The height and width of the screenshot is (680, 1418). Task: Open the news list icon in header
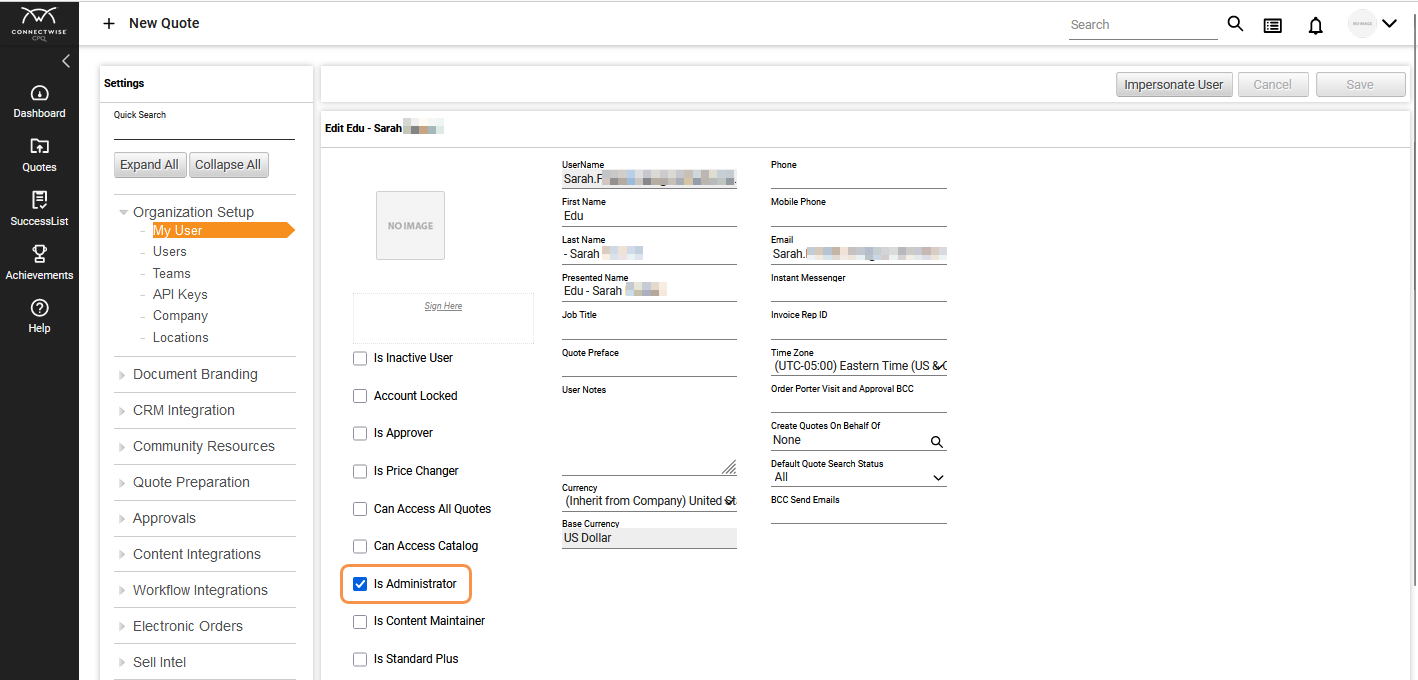[x=1273, y=25]
